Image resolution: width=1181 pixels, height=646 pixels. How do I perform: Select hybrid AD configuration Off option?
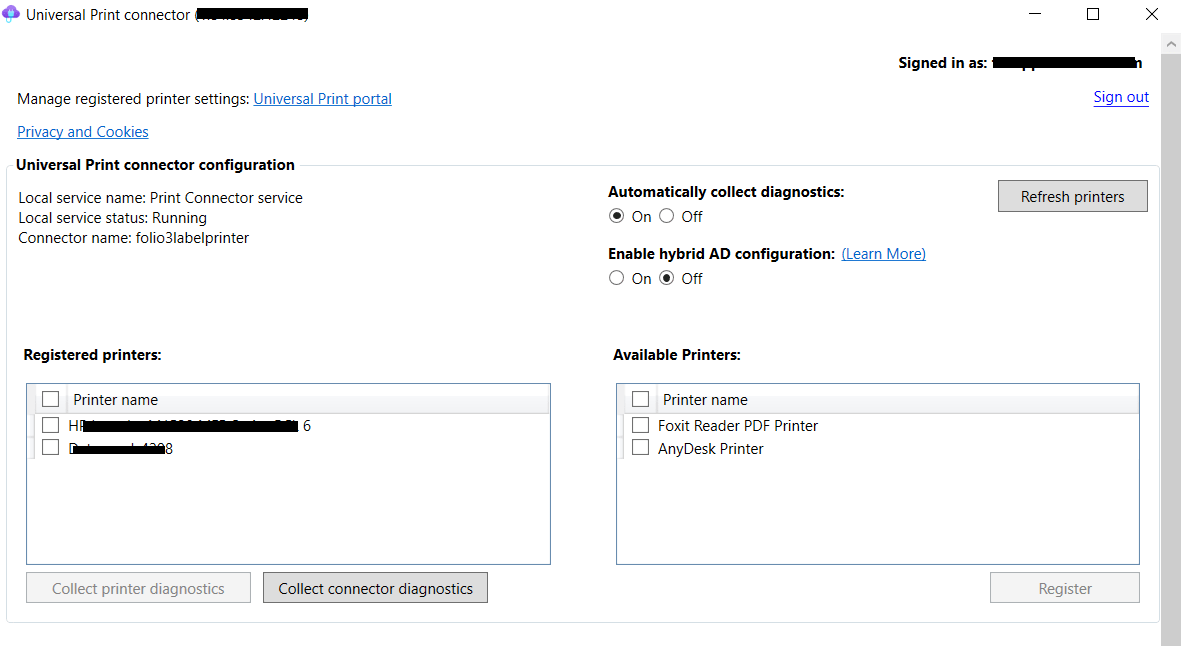tap(667, 279)
